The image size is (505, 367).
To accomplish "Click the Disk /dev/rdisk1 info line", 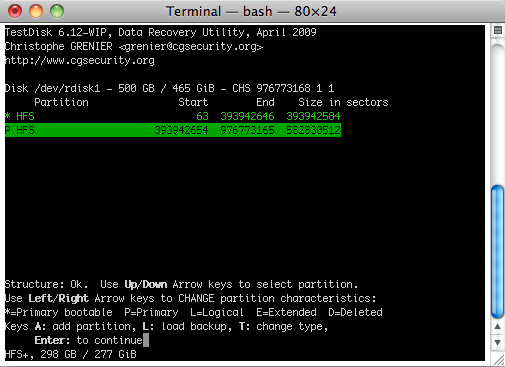I will point(169,88).
